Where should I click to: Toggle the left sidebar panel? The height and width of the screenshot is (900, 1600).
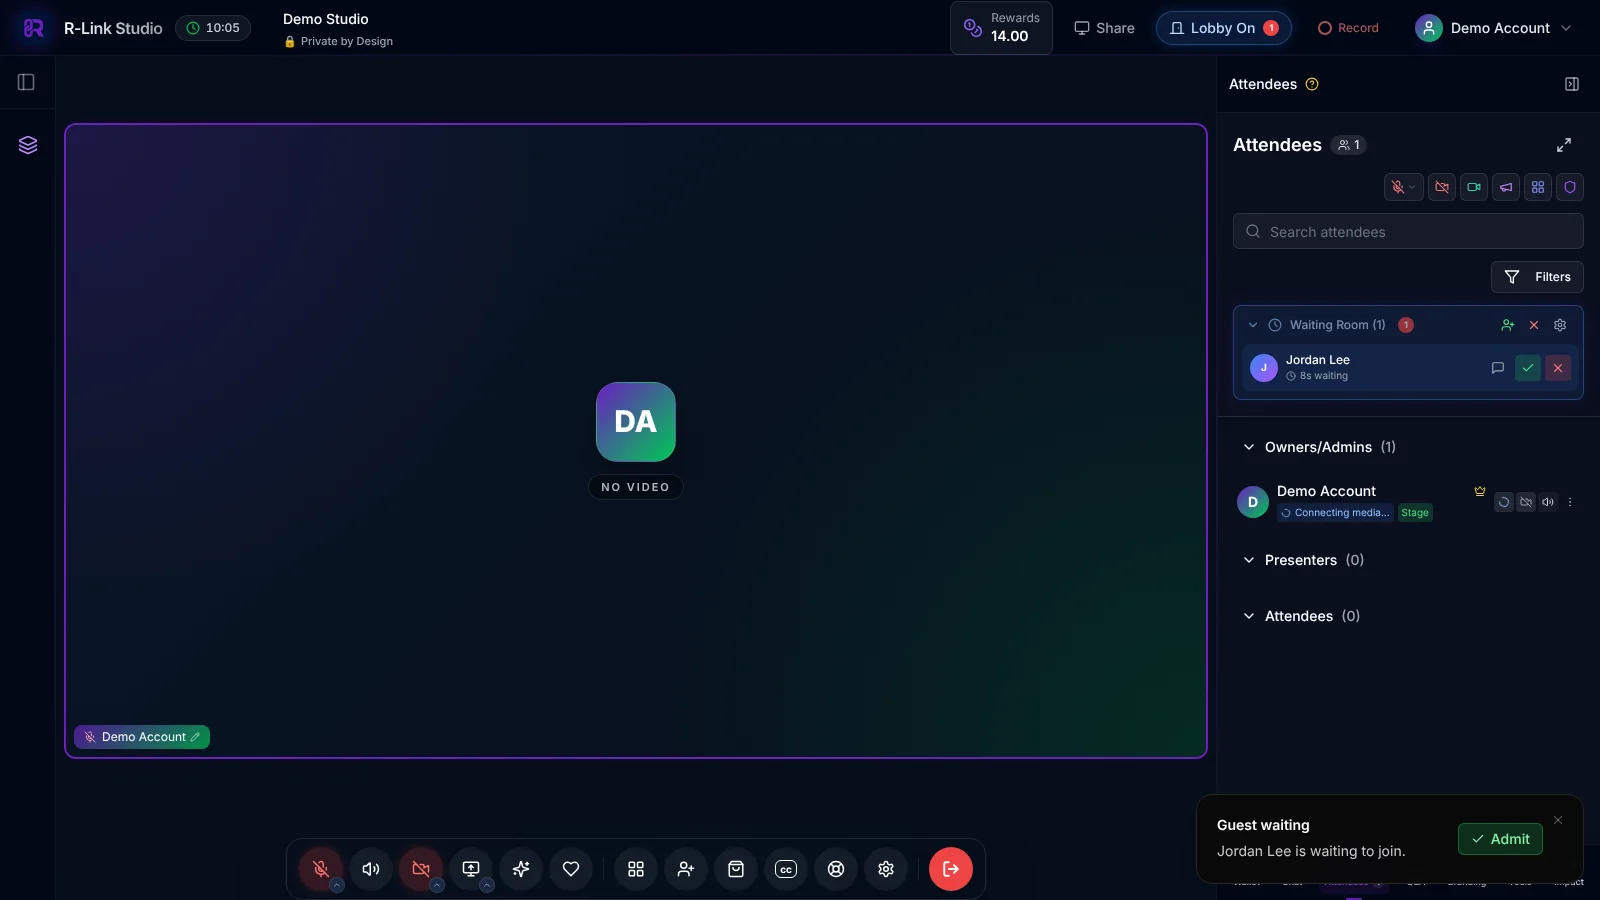point(27,82)
